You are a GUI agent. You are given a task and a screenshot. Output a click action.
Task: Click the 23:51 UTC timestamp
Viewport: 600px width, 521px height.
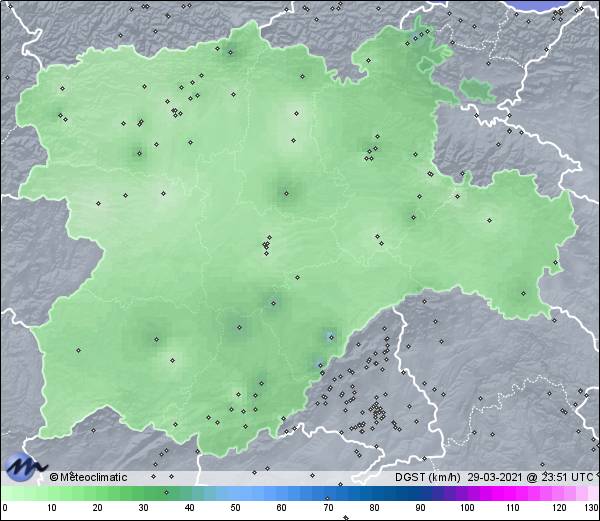click(x=565, y=477)
